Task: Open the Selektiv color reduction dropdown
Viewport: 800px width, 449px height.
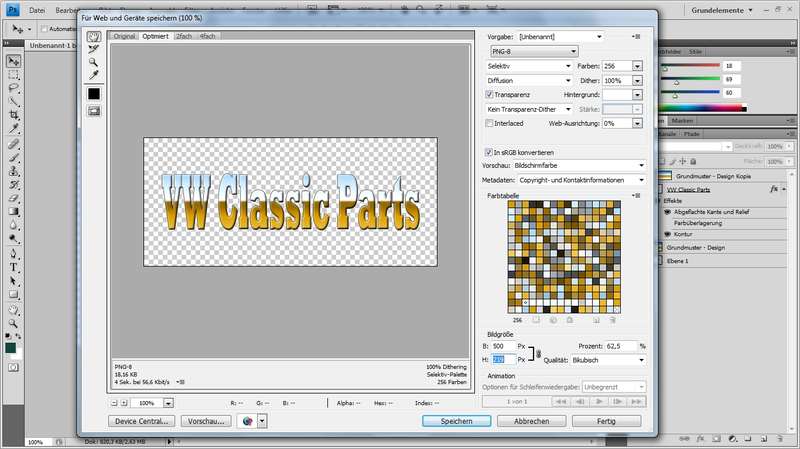Action: tap(529, 66)
